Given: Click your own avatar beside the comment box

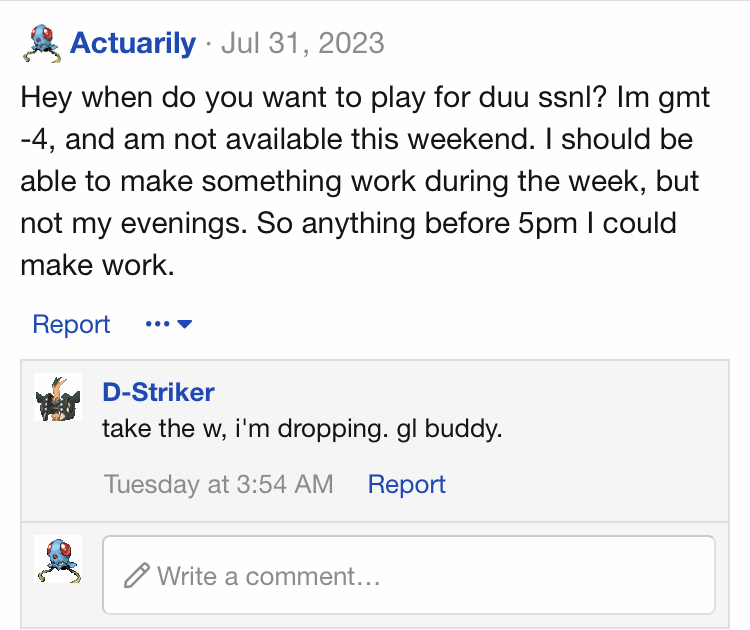Looking at the screenshot, I should pos(58,559).
